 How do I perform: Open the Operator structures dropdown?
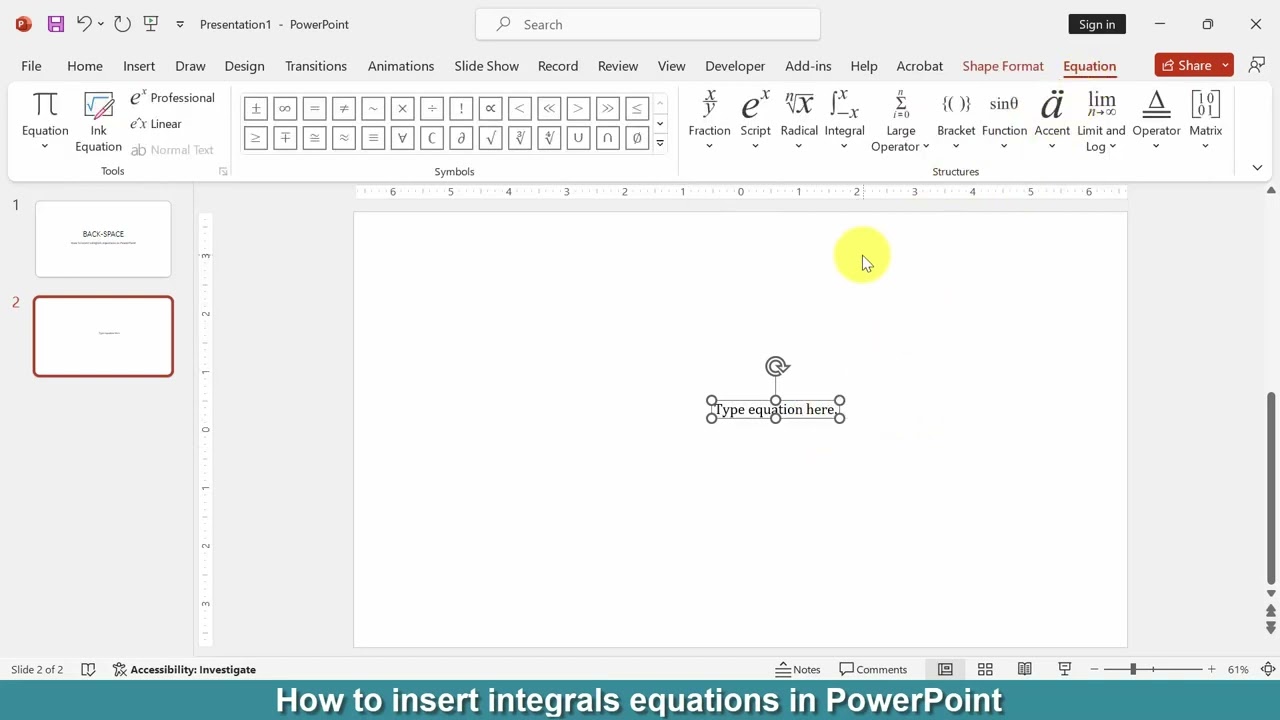pyautogui.click(x=1156, y=121)
